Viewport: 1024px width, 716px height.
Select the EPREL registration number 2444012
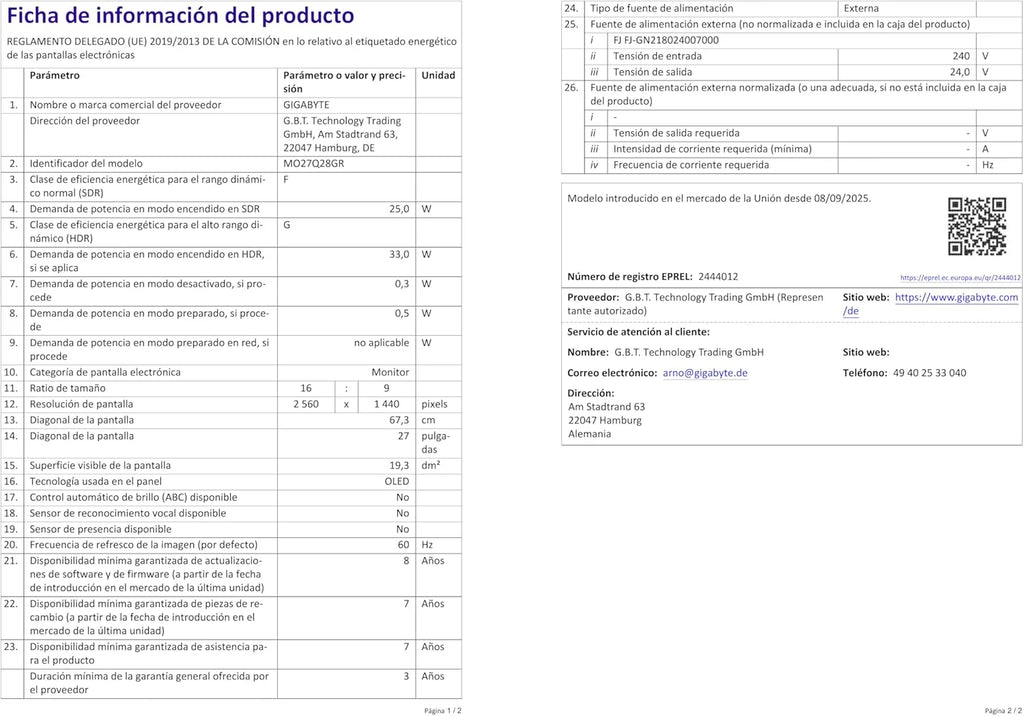pos(718,276)
